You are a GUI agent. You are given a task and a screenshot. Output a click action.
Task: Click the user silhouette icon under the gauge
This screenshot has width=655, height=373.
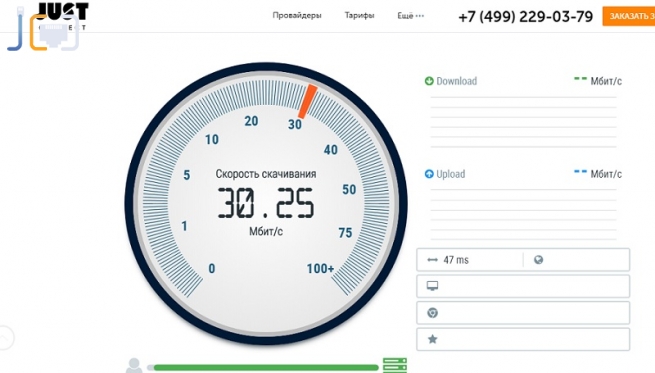point(134,365)
